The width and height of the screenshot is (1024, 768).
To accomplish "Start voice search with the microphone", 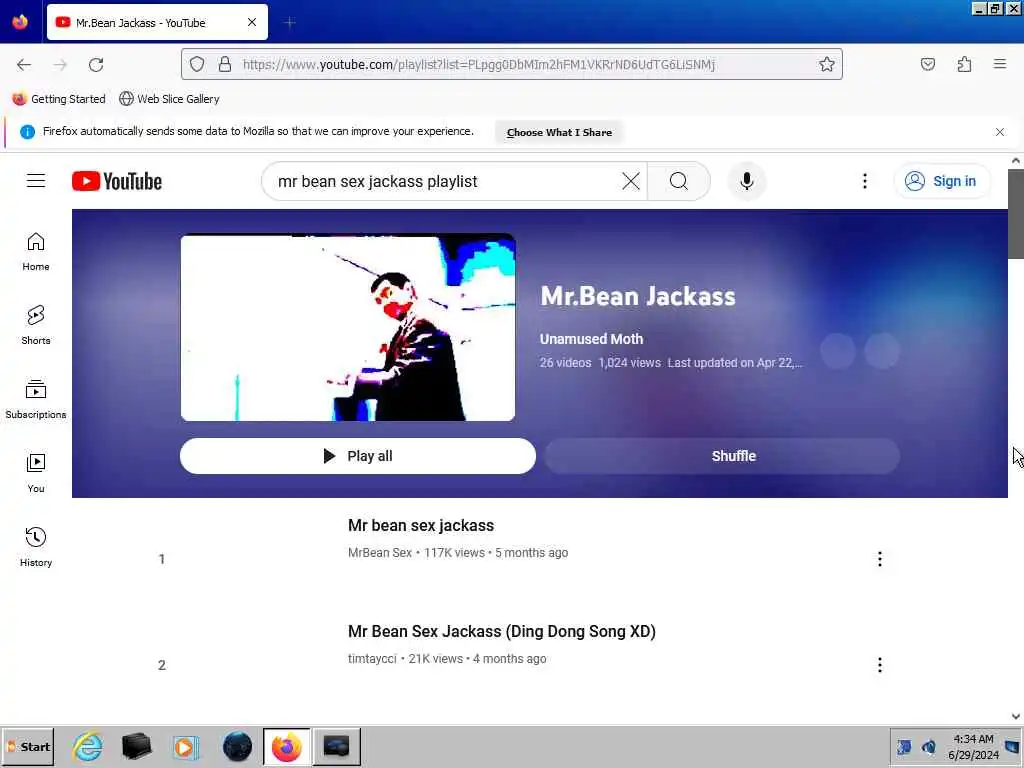I will click(x=746, y=181).
